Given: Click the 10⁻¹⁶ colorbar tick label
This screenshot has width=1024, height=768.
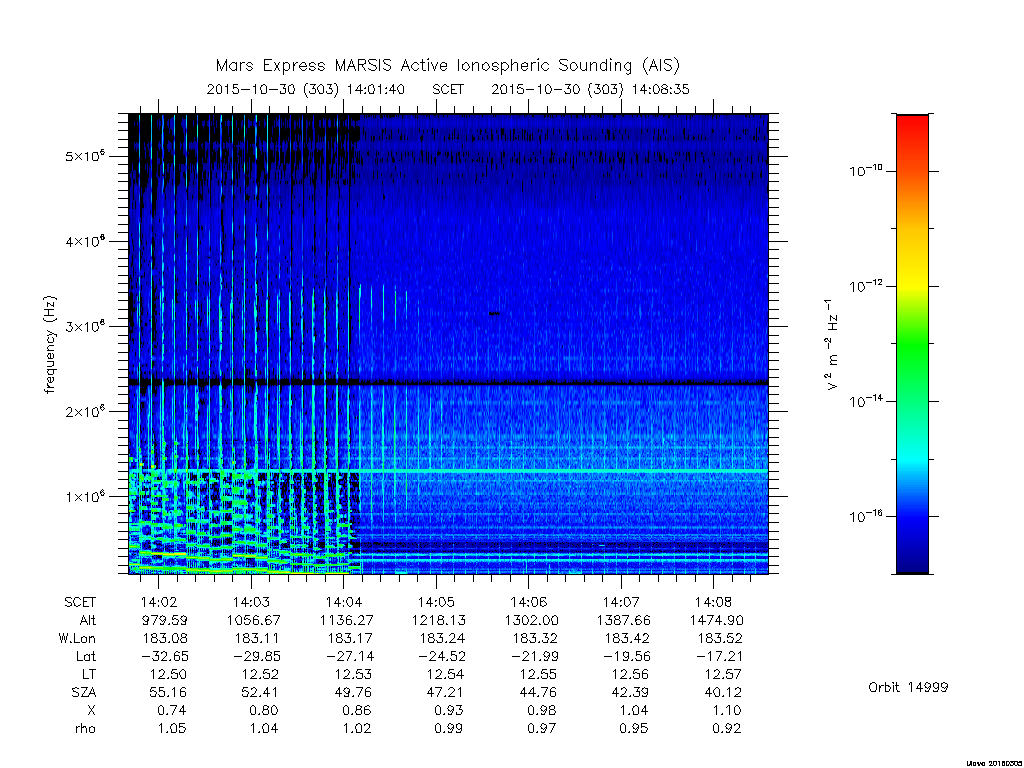Looking at the screenshot, I should [866, 516].
